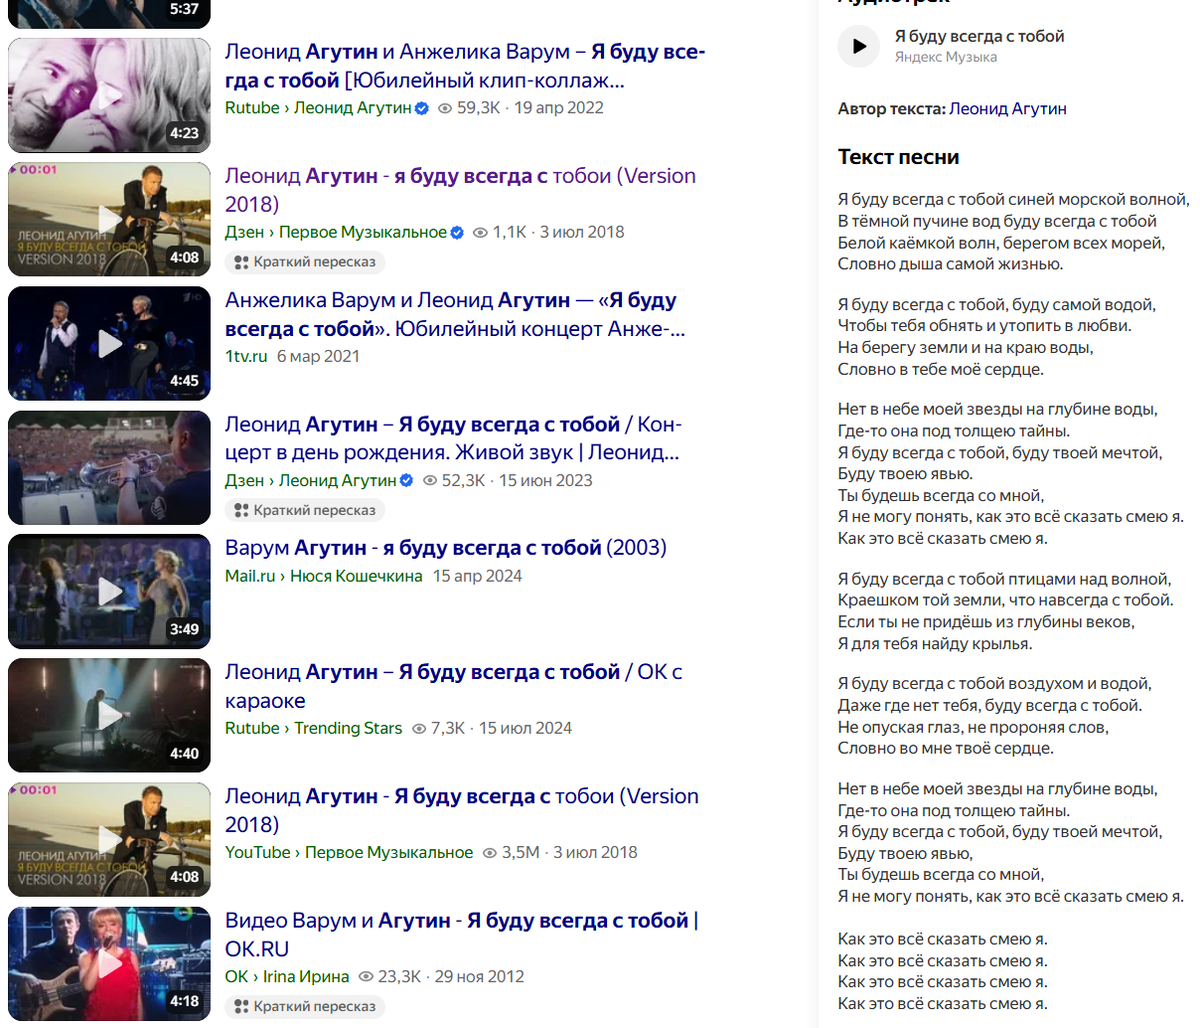The height and width of the screenshot is (1028, 1200).
Task: Click the views eye icon beside 1,1K
Action: click(481, 232)
